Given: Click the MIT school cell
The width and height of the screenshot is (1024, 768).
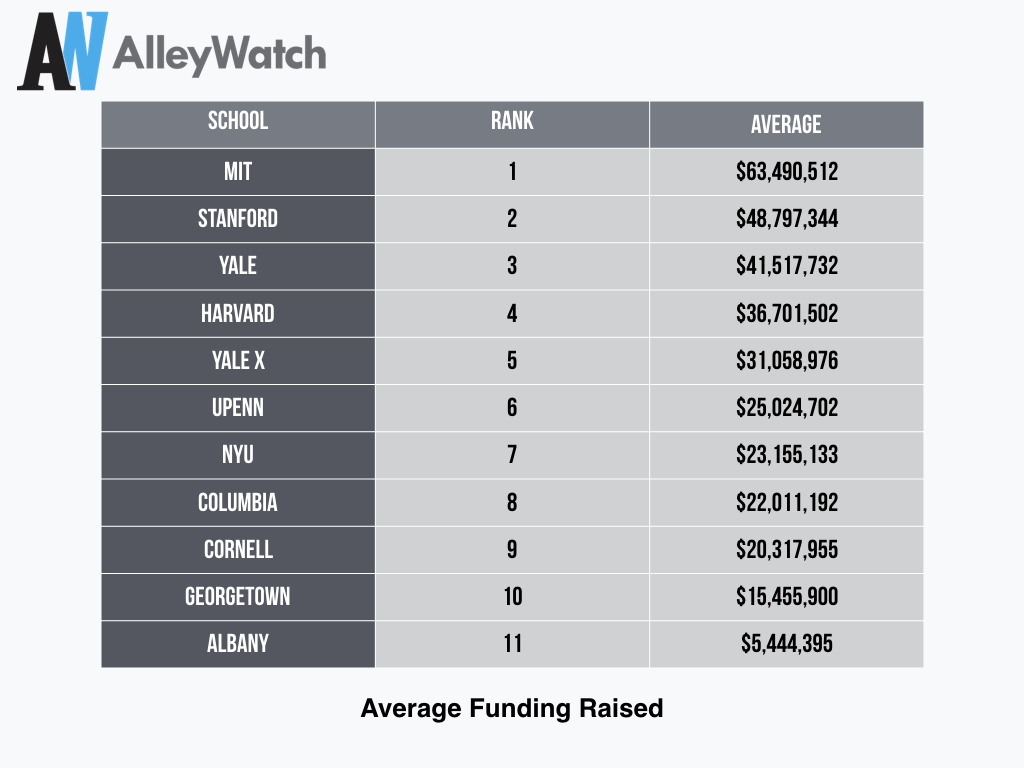Looking at the screenshot, I should click(238, 172).
